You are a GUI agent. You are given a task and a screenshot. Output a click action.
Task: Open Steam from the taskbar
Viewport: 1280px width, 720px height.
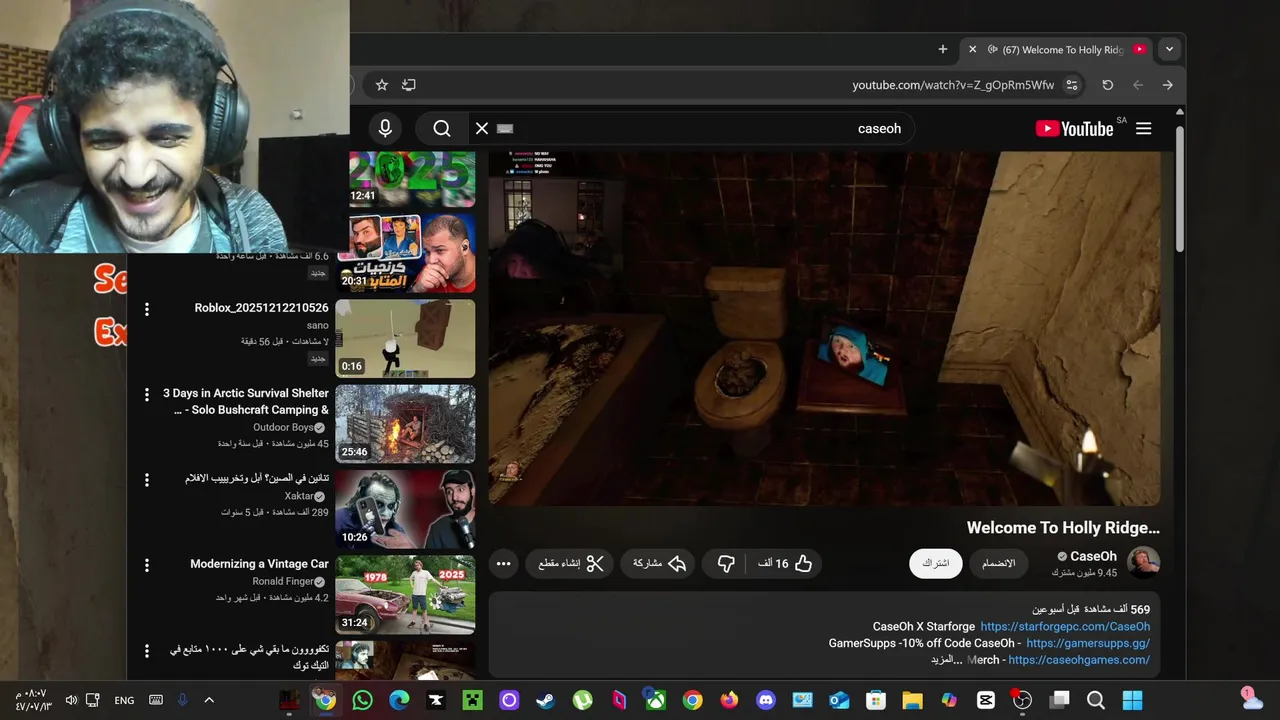[546, 700]
